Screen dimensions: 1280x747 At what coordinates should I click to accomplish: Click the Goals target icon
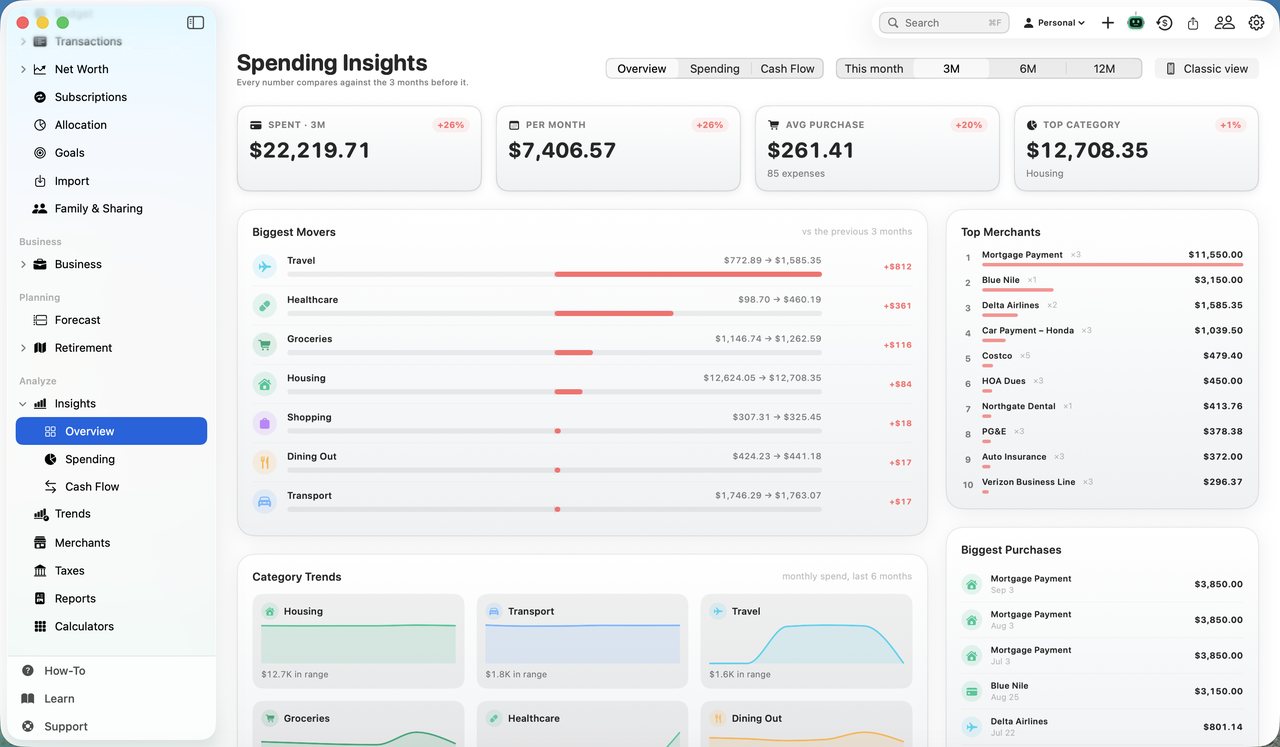coord(40,153)
